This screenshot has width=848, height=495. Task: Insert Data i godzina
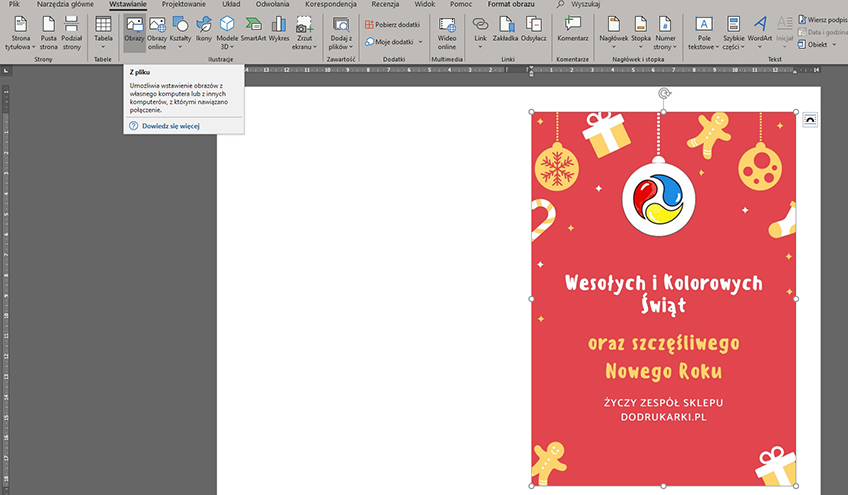click(823, 32)
